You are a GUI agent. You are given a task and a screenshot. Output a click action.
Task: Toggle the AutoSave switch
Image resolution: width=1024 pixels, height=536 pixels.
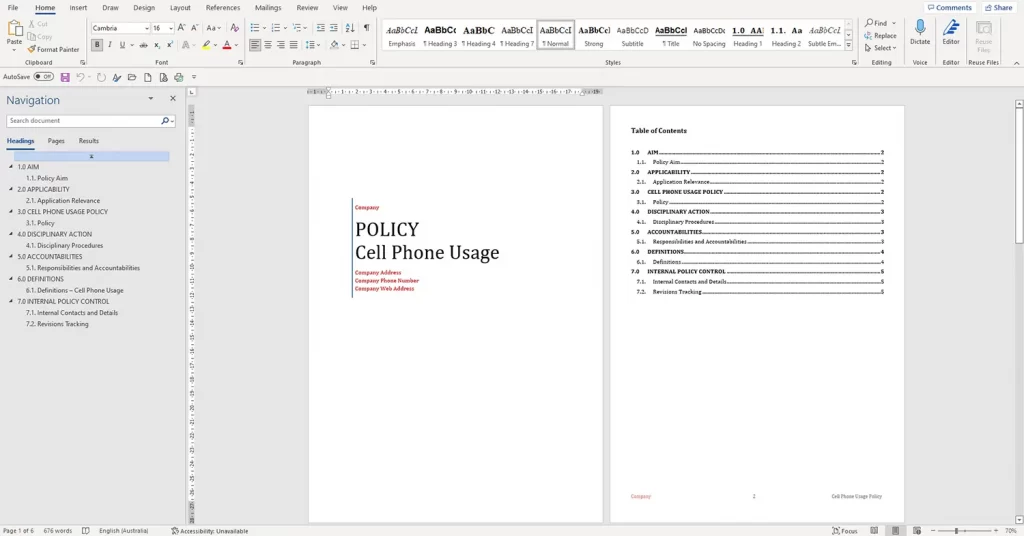(44, 77)
